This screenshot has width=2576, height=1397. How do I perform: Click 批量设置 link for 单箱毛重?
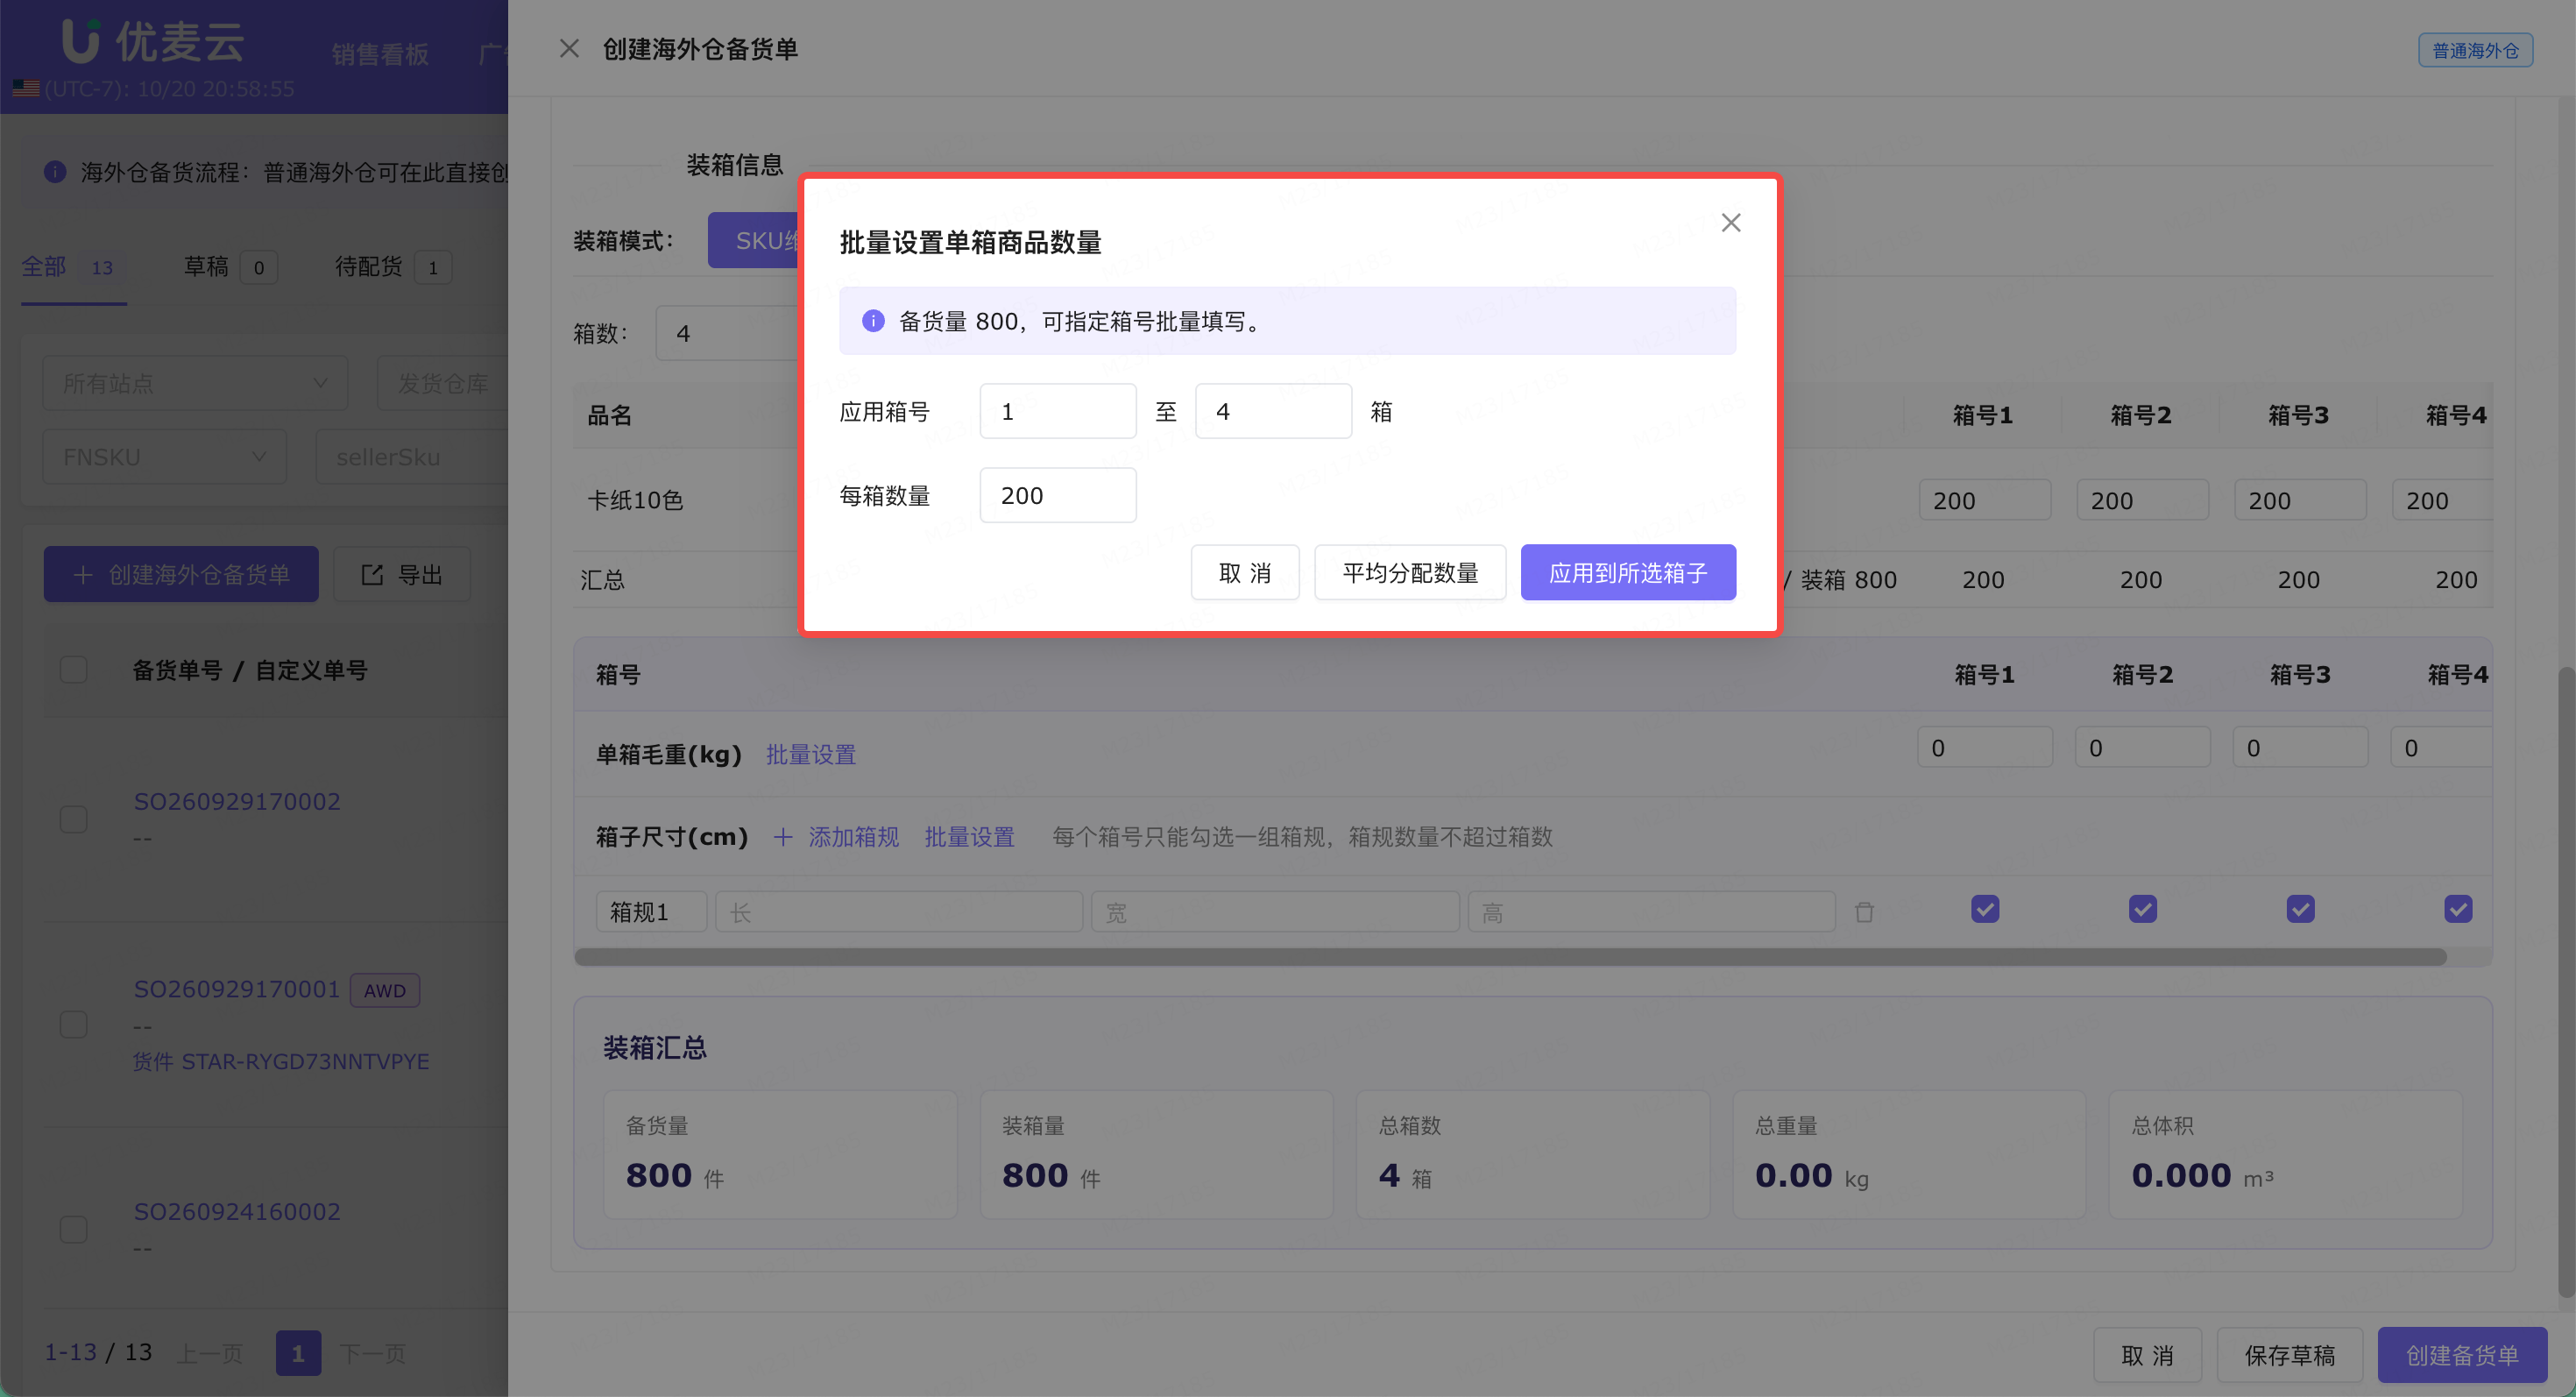click(x=811, y=754)
